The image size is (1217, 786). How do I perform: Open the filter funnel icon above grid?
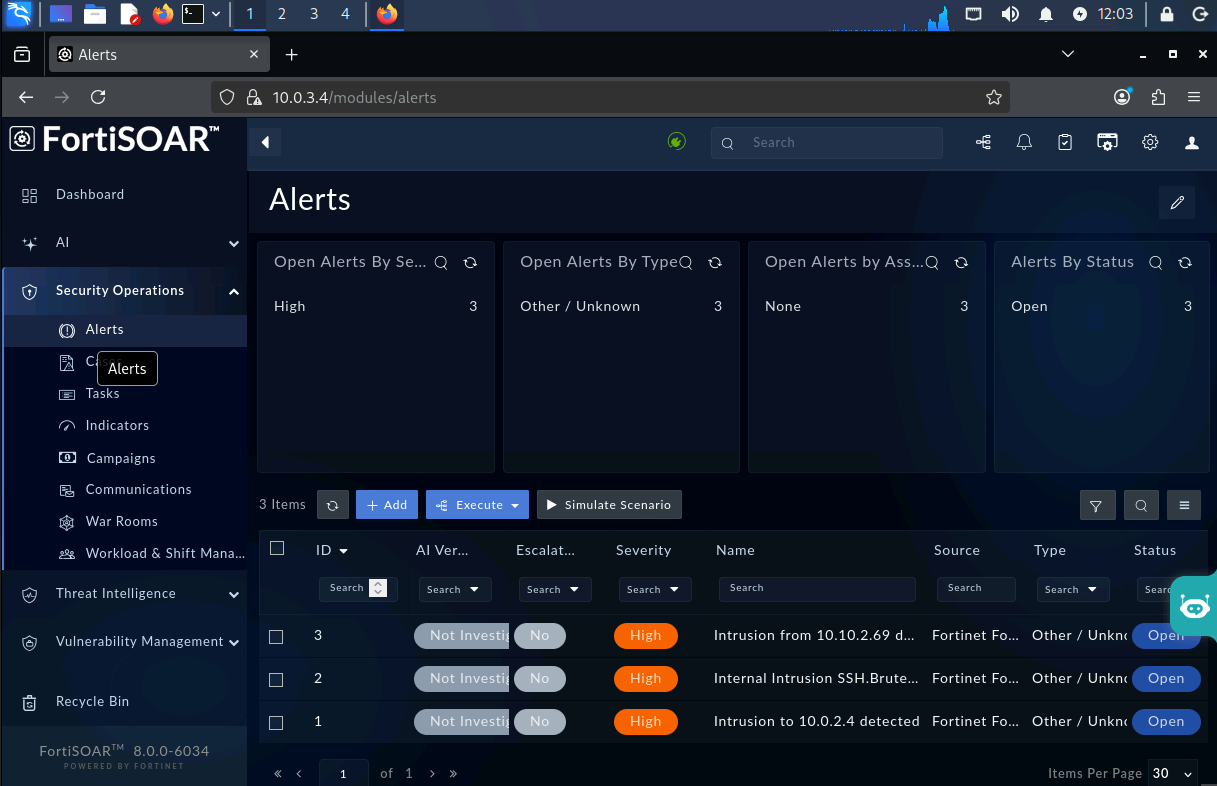coord(1097,505)
